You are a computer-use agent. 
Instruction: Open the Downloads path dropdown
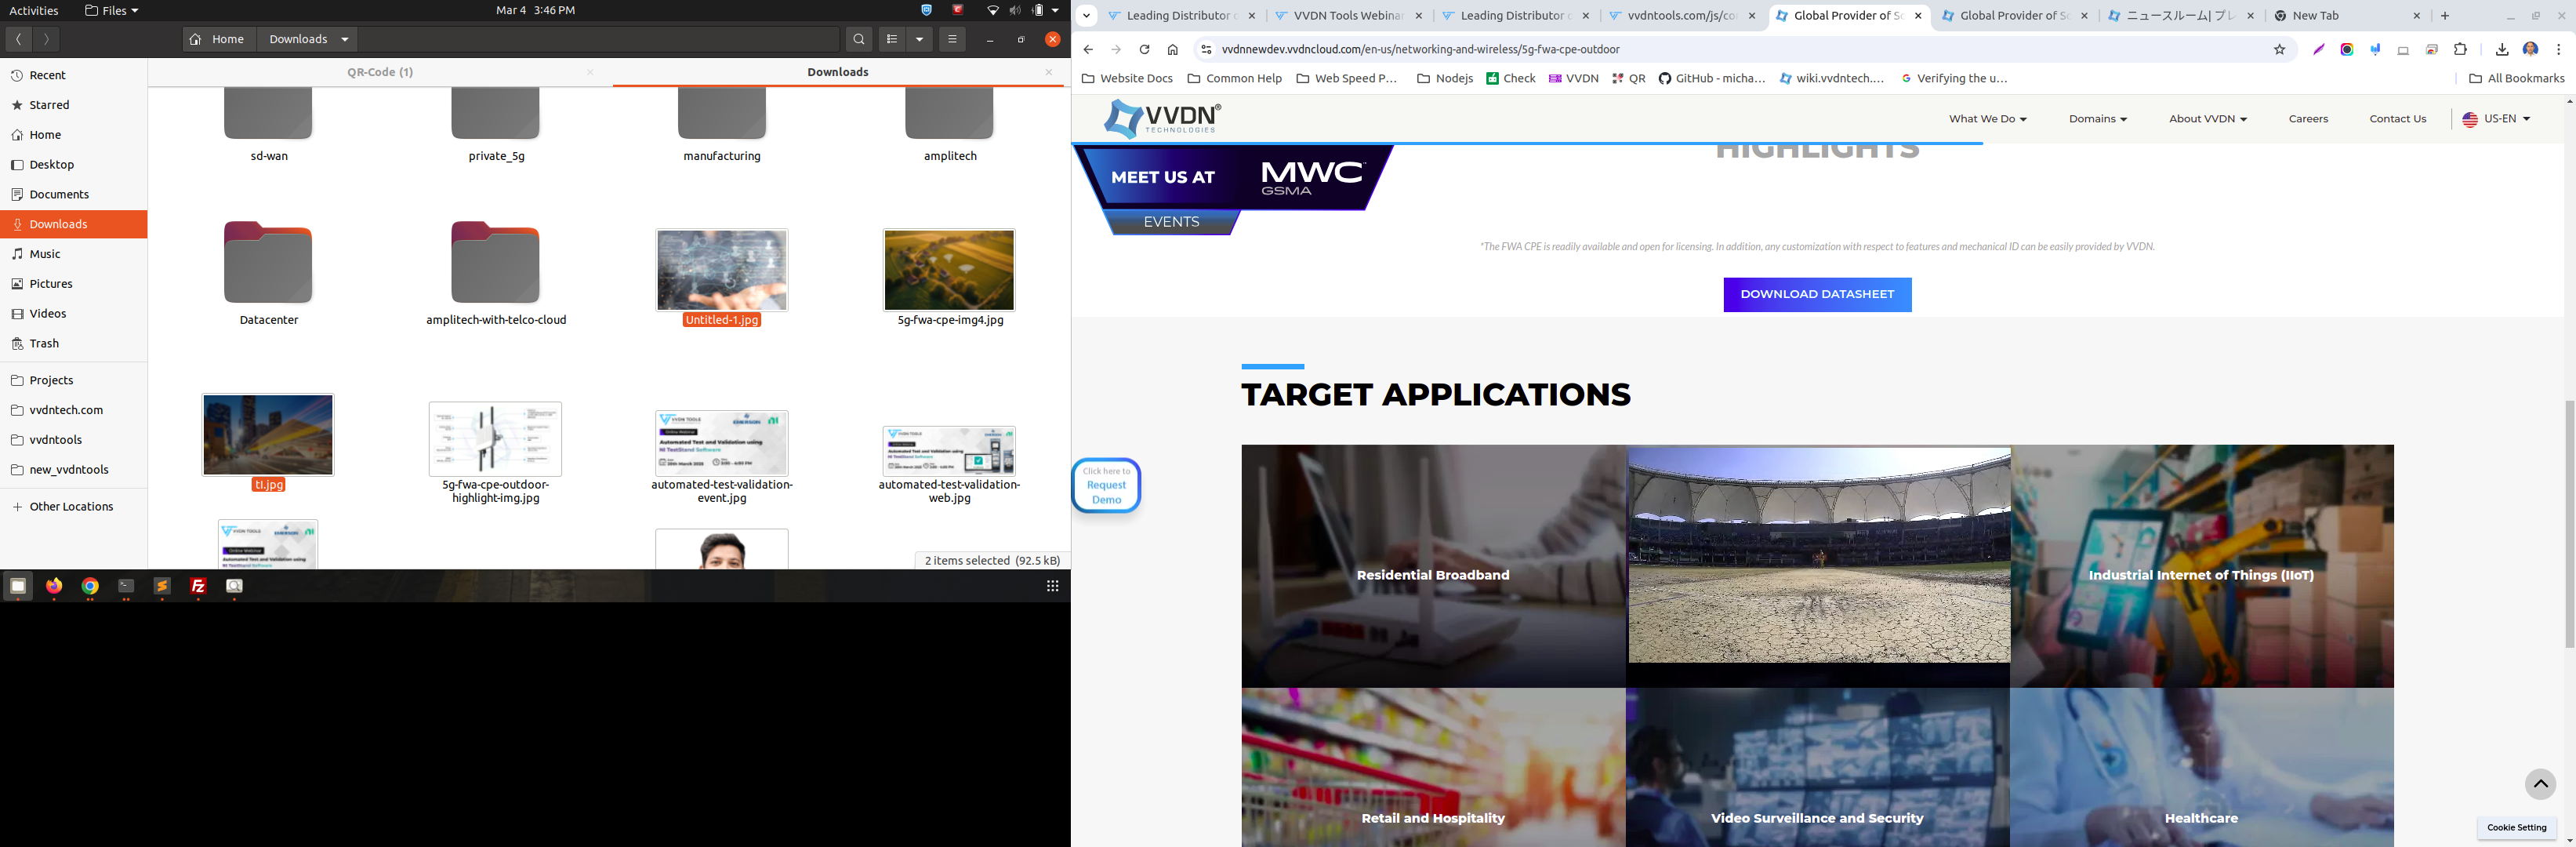tap(345, 39)
